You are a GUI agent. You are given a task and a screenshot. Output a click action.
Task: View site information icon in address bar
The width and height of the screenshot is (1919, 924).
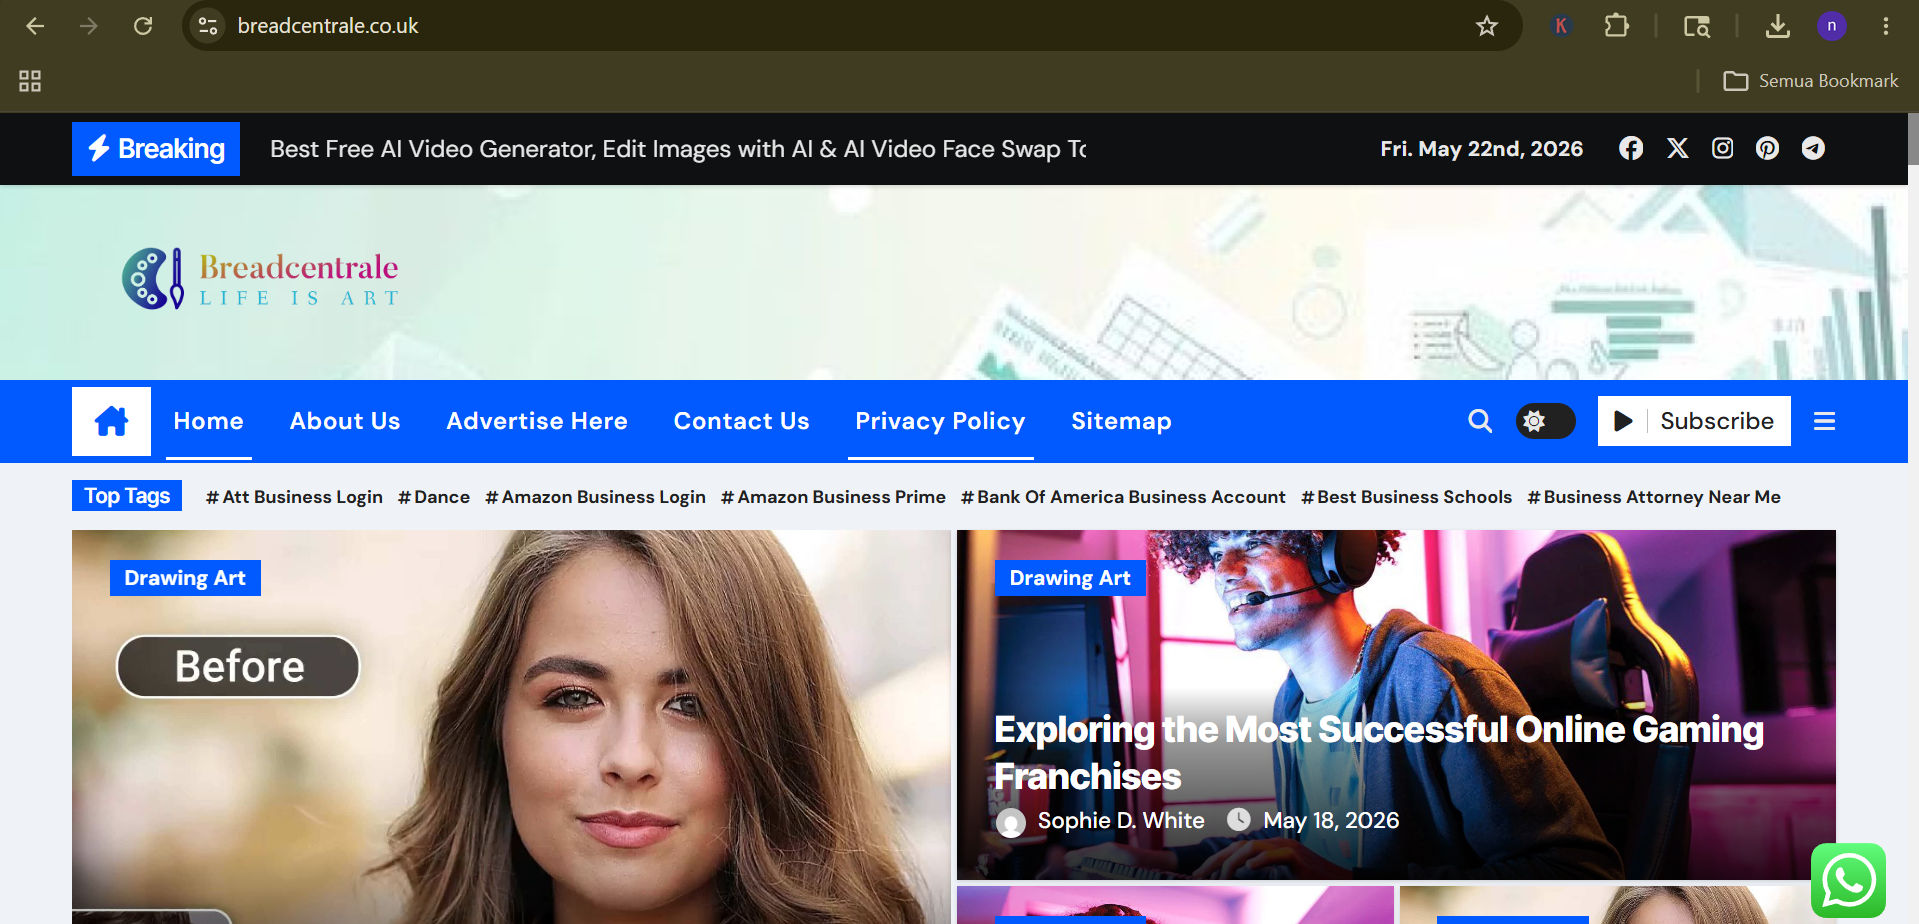tap(208, 26)
